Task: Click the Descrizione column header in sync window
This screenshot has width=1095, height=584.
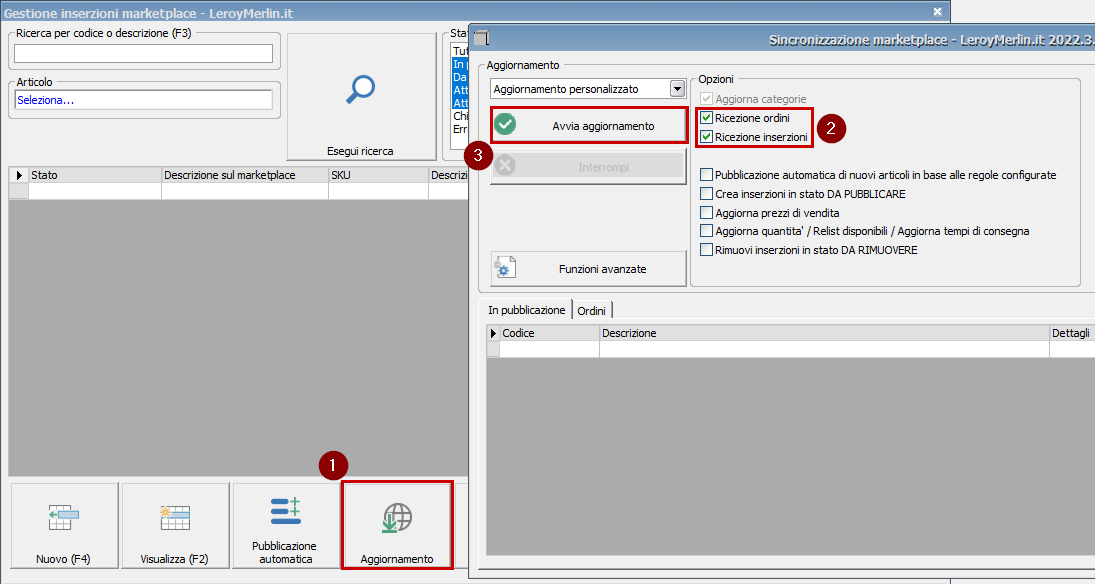Action: (x=824, y=333)
